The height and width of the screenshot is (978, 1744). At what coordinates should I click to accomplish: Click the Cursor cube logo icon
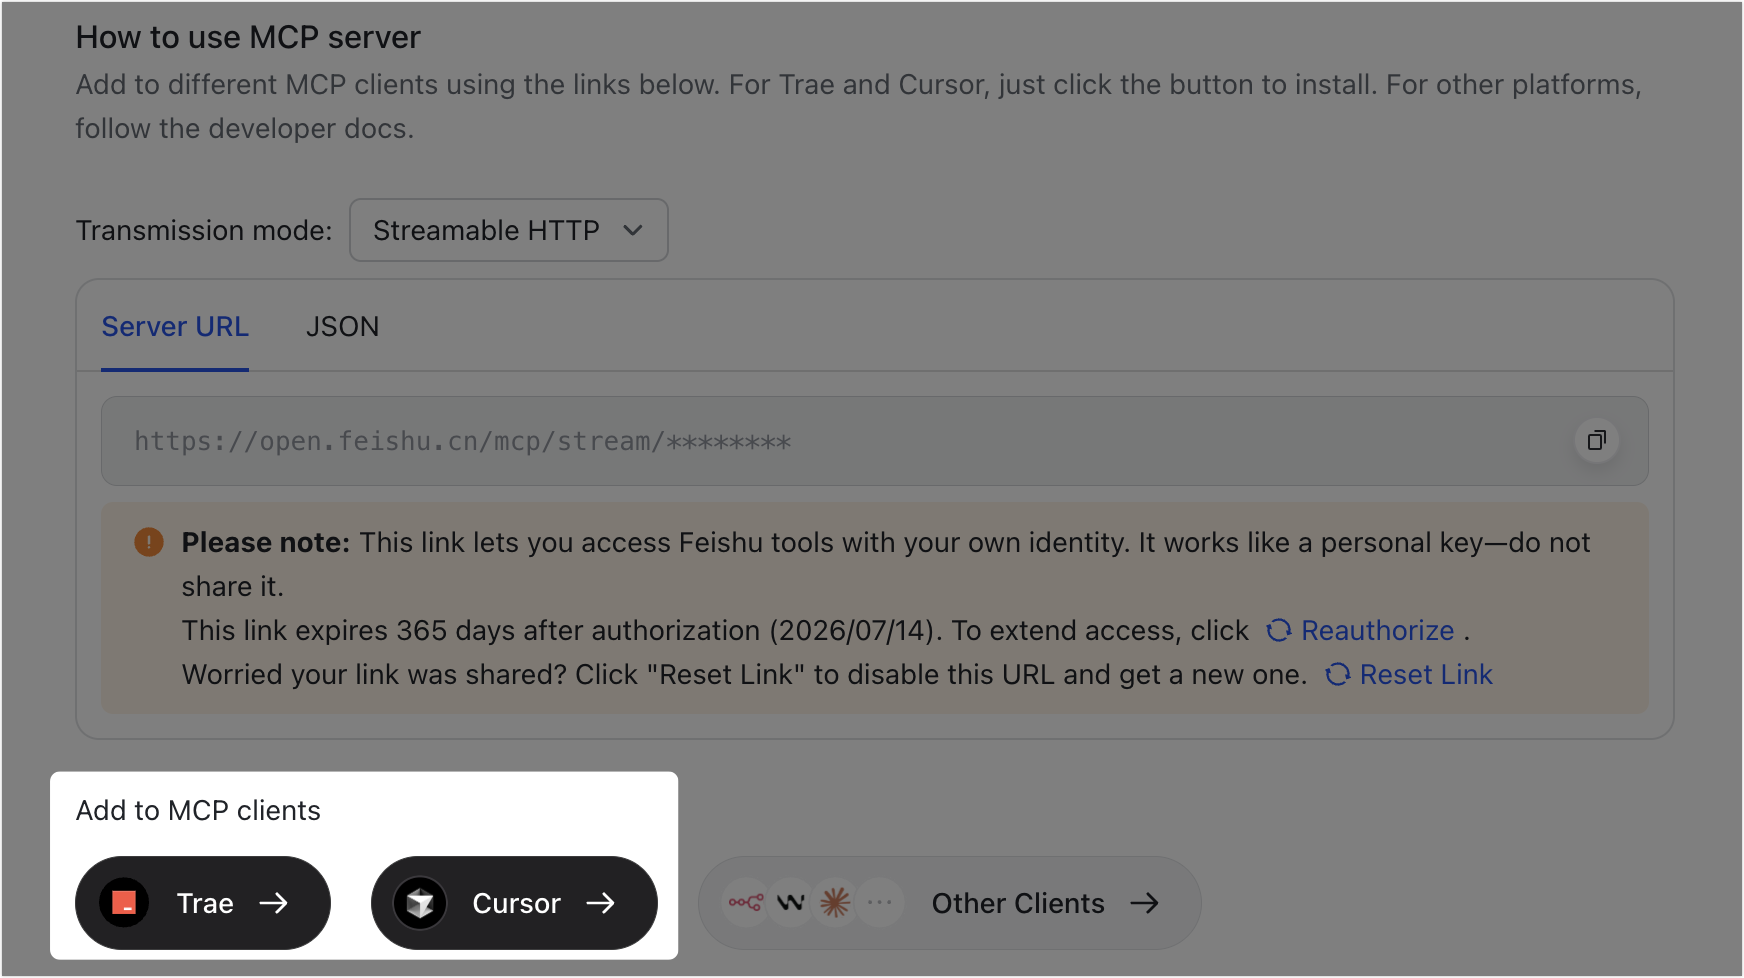coord(420,903)
